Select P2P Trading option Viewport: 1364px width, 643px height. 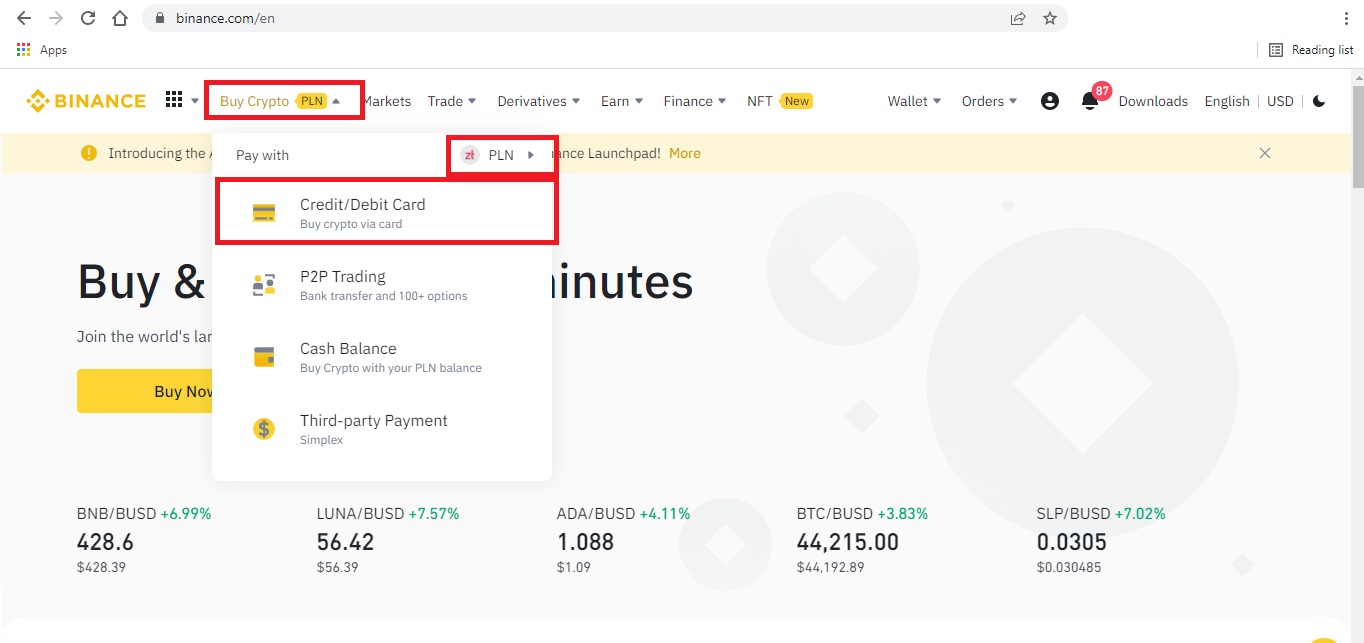click(x=382, y=285)
